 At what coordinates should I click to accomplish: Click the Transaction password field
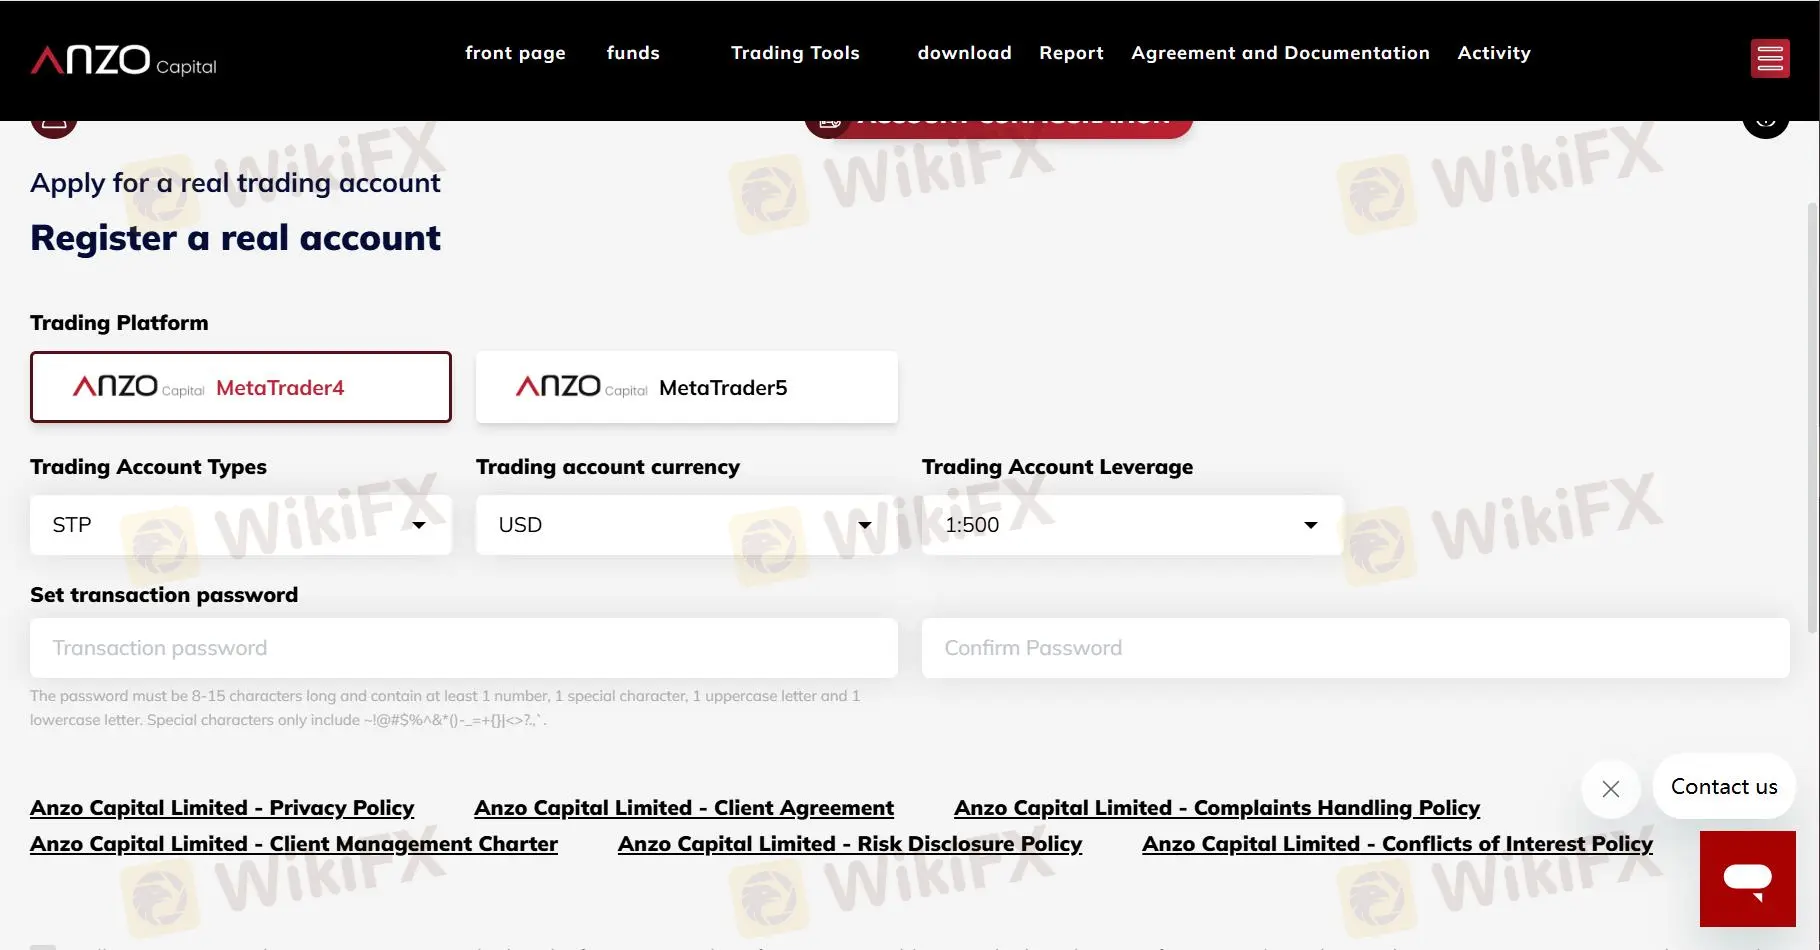pyautogui.click(x=464, y=648)
